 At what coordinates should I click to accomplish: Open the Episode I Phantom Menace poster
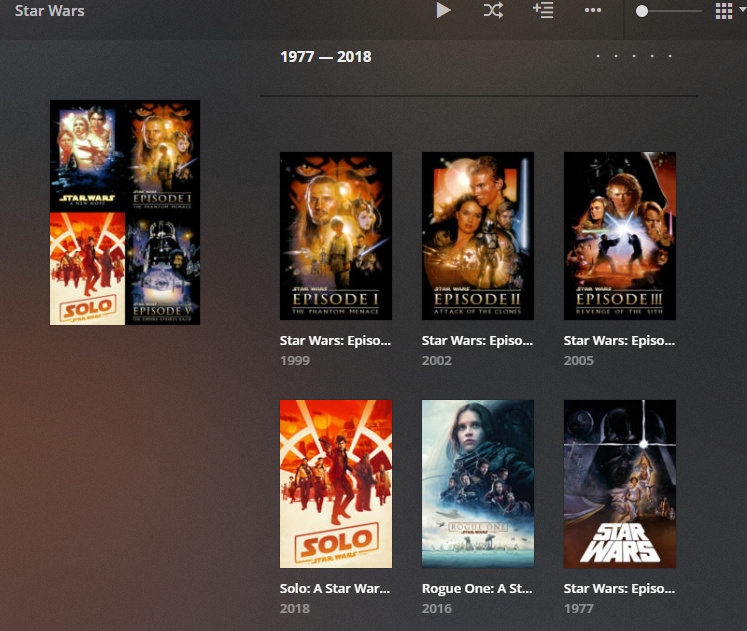click(336, 236)
